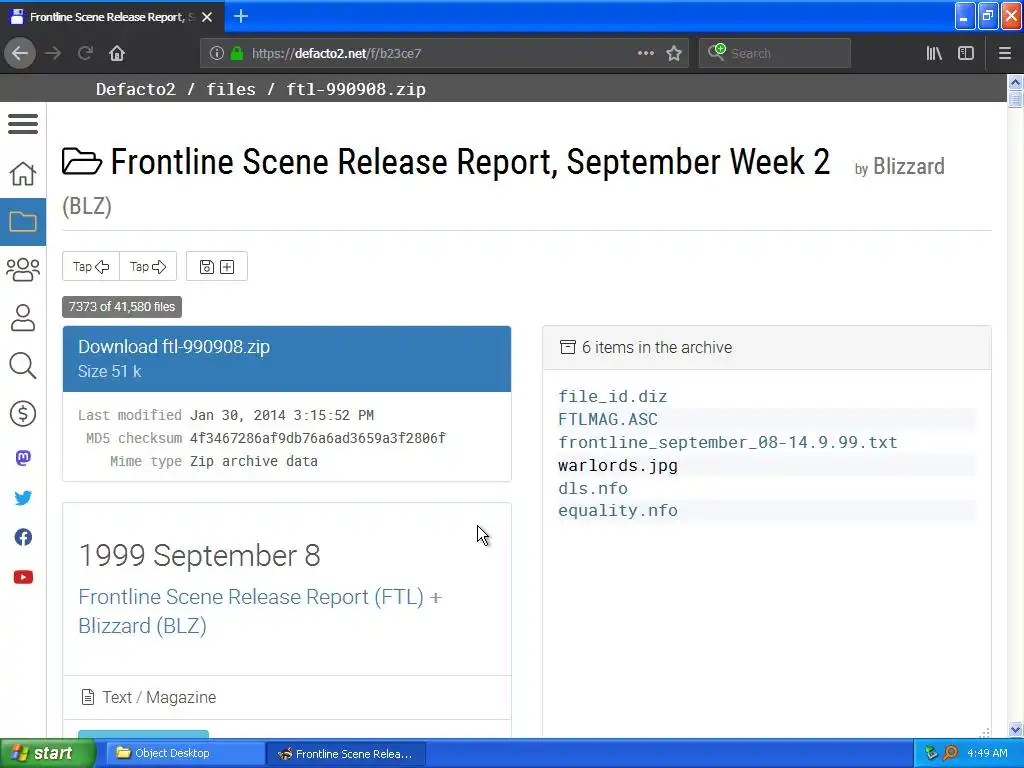Open the people sidebar icon
This screenshot has width=1024, height=768.
pos(23,318)
